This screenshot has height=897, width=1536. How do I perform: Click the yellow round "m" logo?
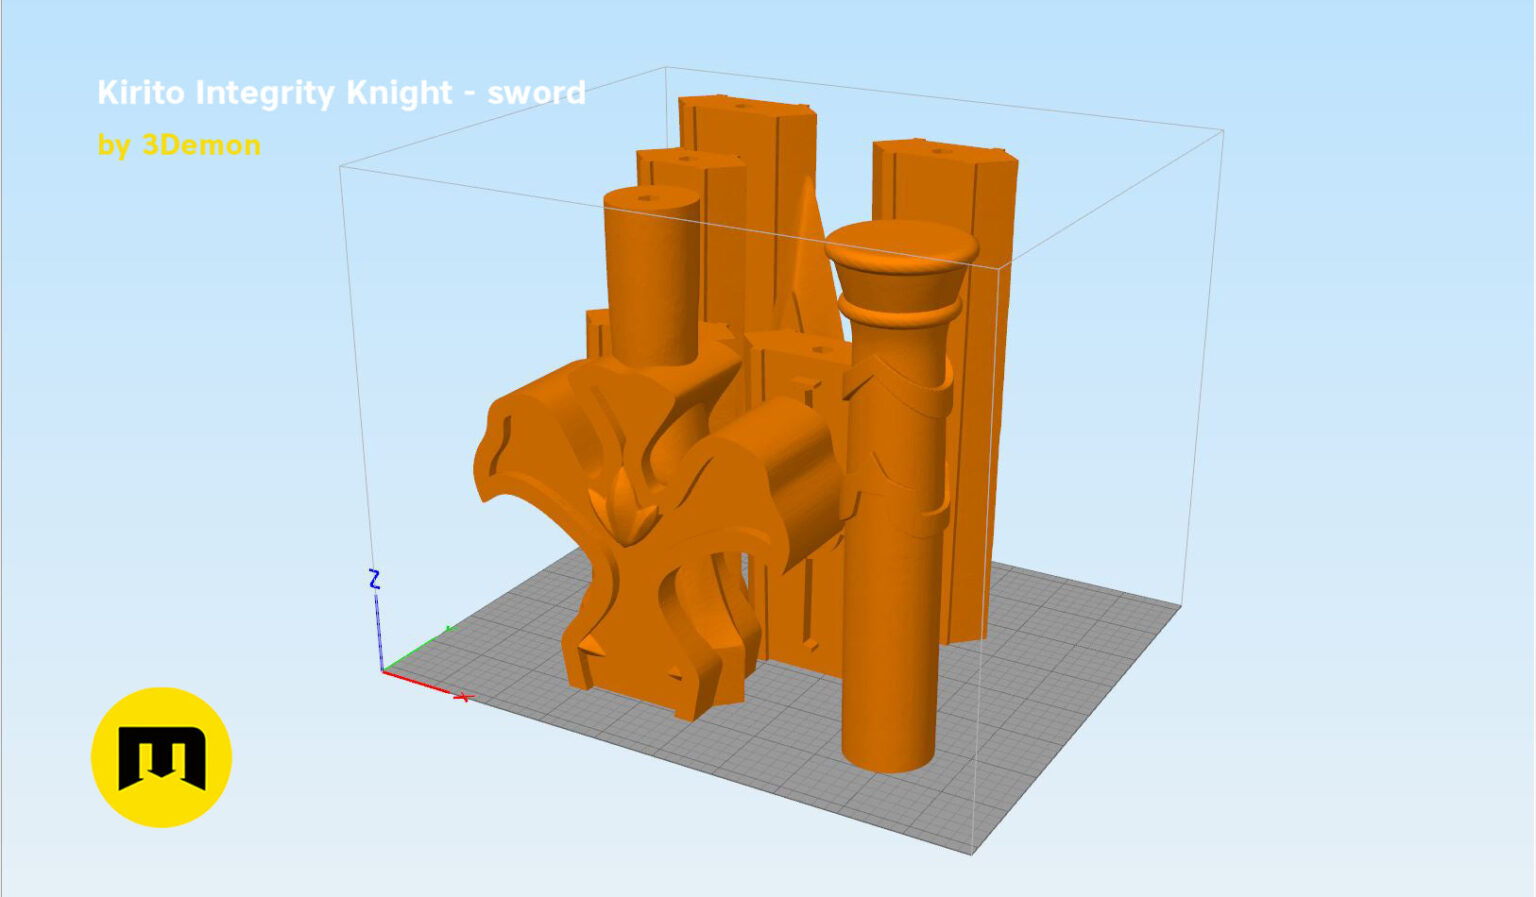pos(161,757)
